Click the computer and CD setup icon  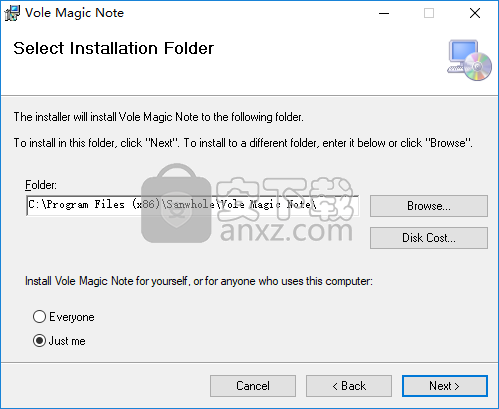(469, 60)
